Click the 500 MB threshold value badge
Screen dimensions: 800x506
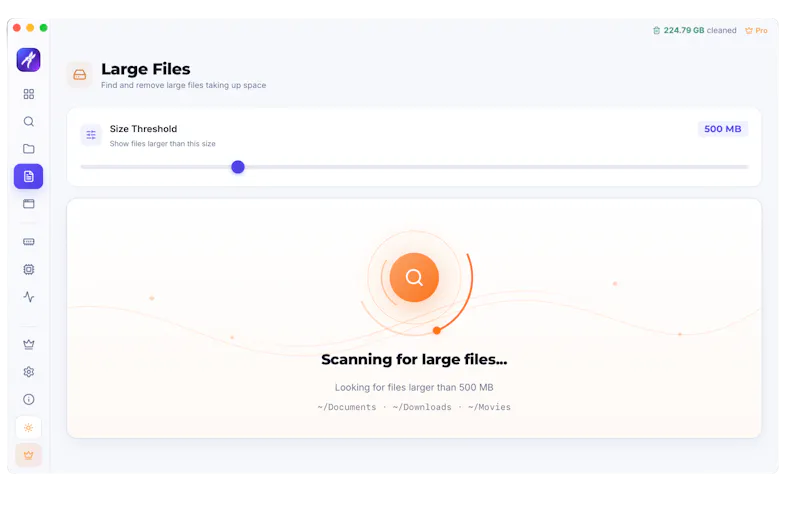pos(722,129)
